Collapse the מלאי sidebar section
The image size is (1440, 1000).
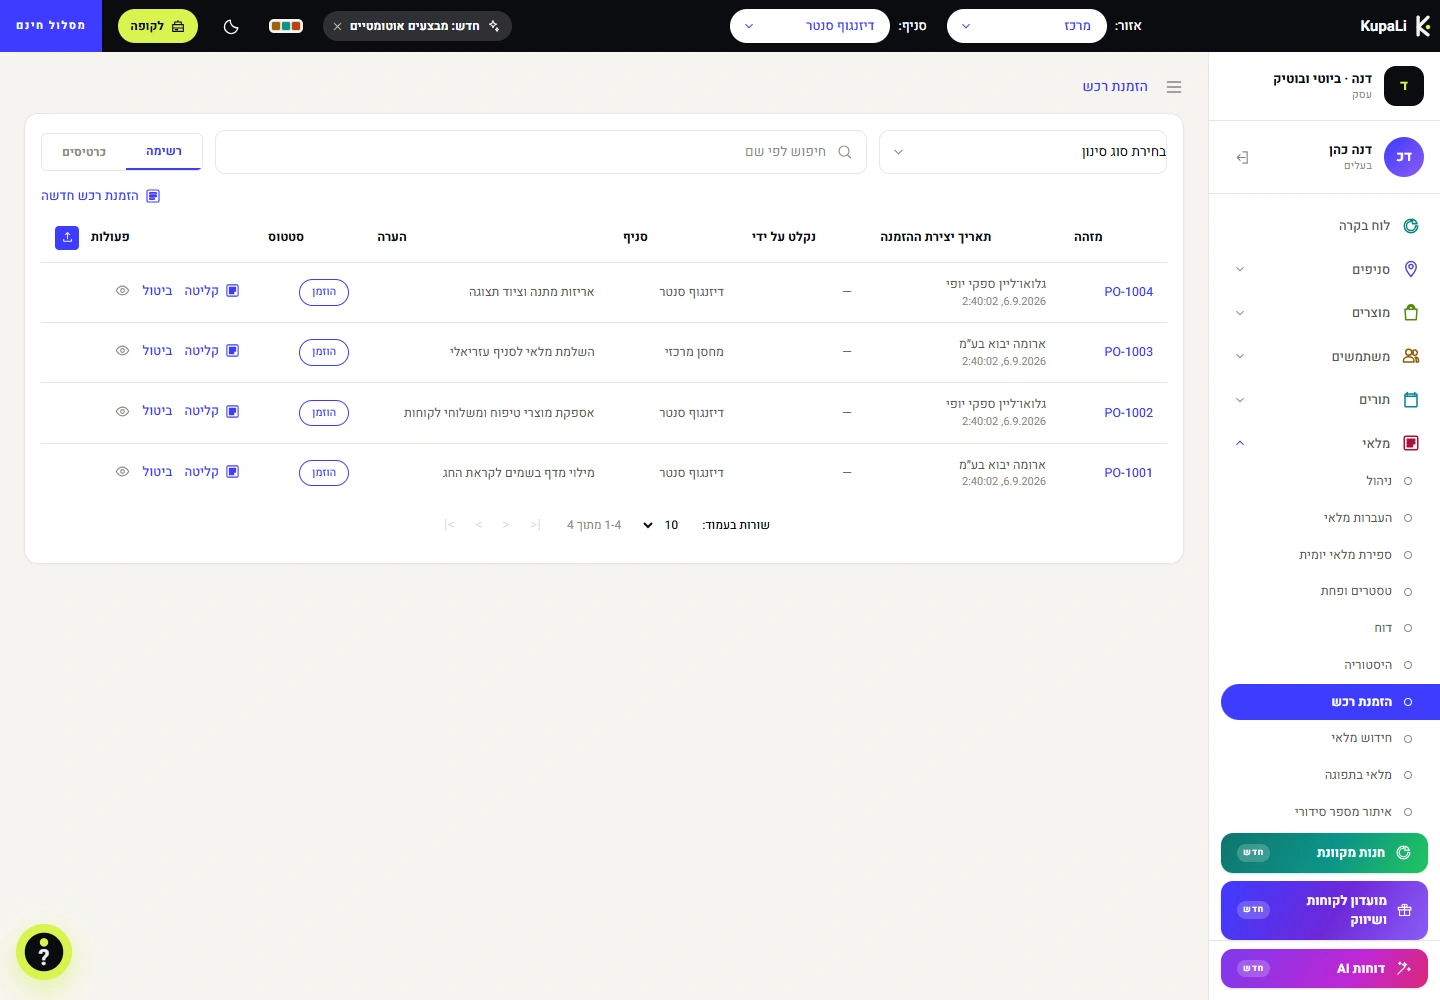1240,443
